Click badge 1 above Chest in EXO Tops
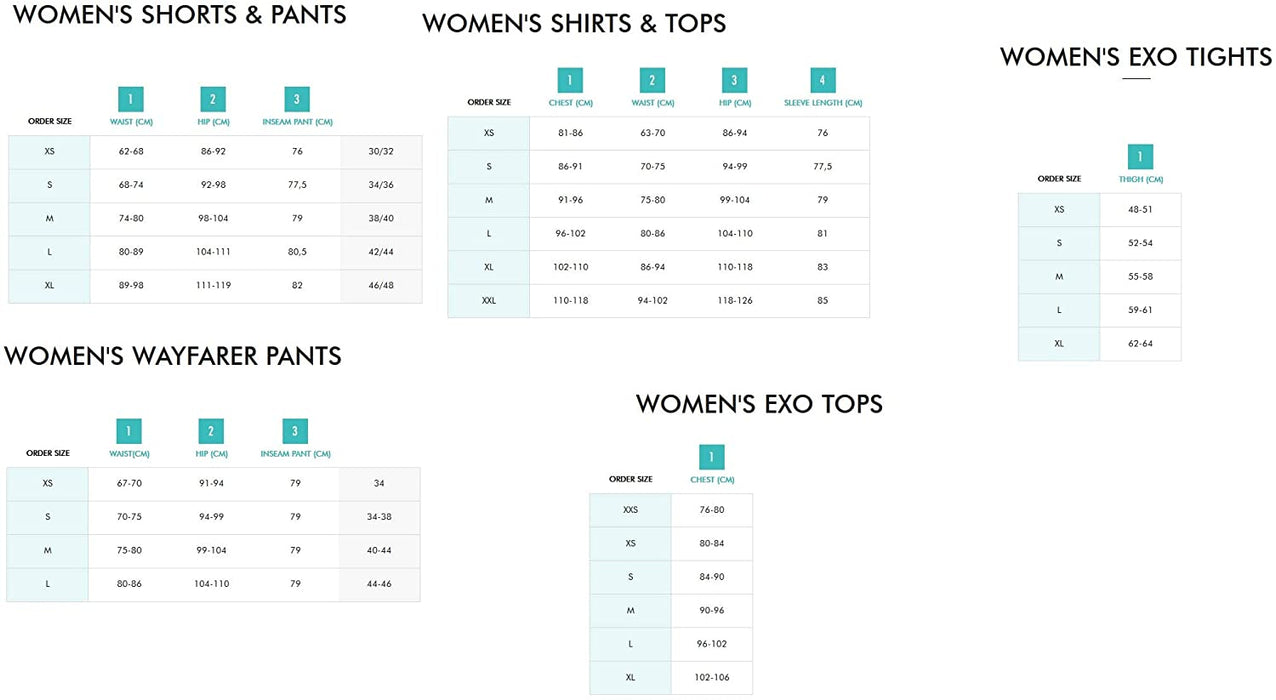Viewport: 1276px width, 700px height. [711, 457]
